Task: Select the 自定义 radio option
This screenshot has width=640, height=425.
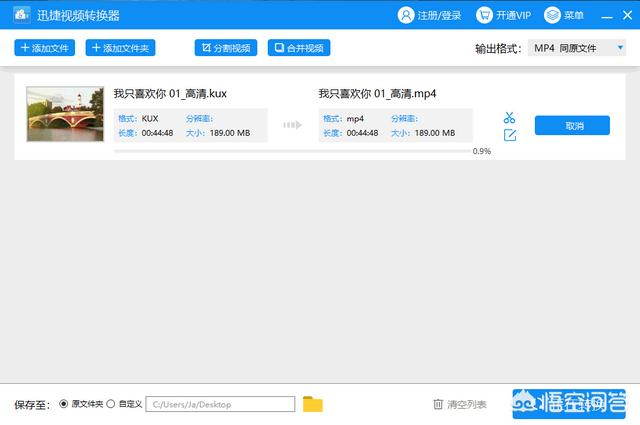Action: point(111,404)
